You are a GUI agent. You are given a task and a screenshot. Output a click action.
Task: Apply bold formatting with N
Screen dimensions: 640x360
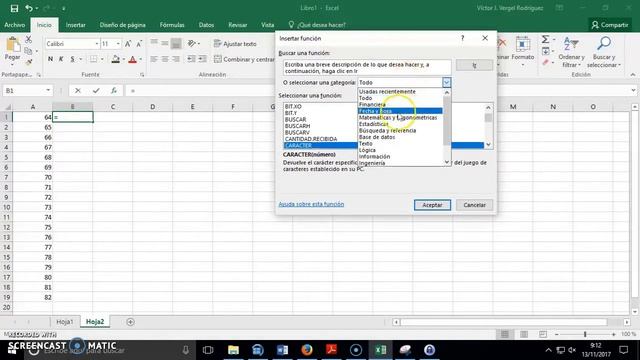coord(50,59)
